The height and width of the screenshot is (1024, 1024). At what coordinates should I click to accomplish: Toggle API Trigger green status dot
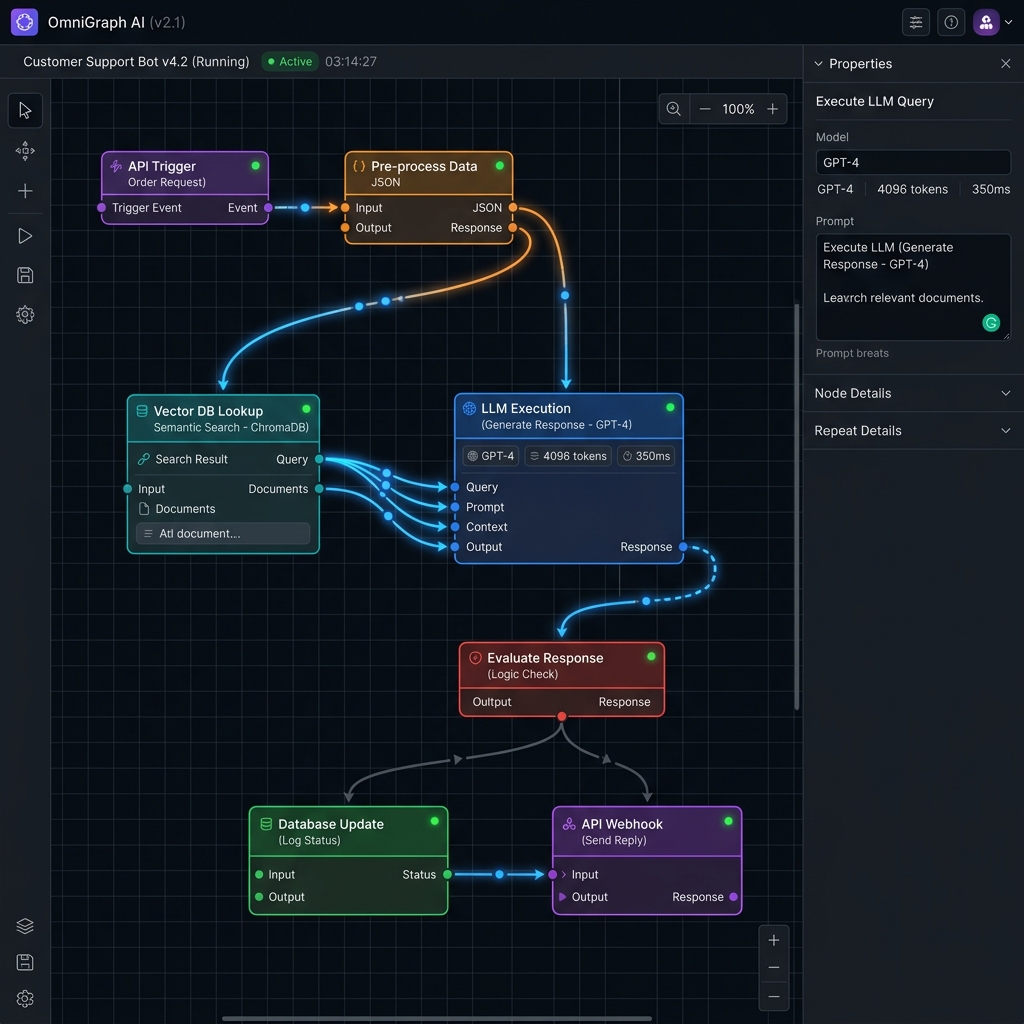255,166
